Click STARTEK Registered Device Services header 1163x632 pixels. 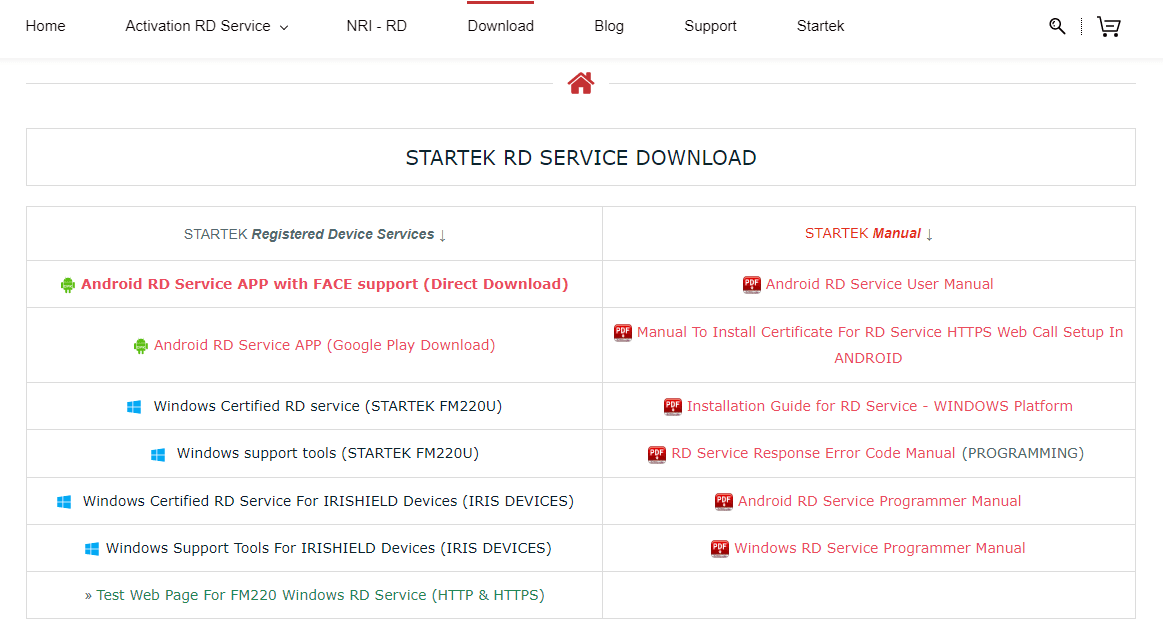point(314,234)
